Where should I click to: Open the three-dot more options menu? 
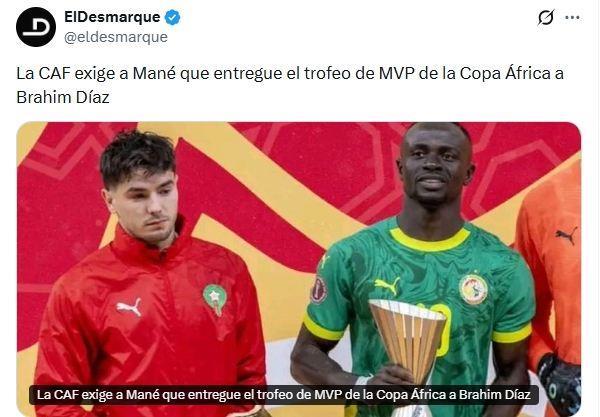click(572, 18)
